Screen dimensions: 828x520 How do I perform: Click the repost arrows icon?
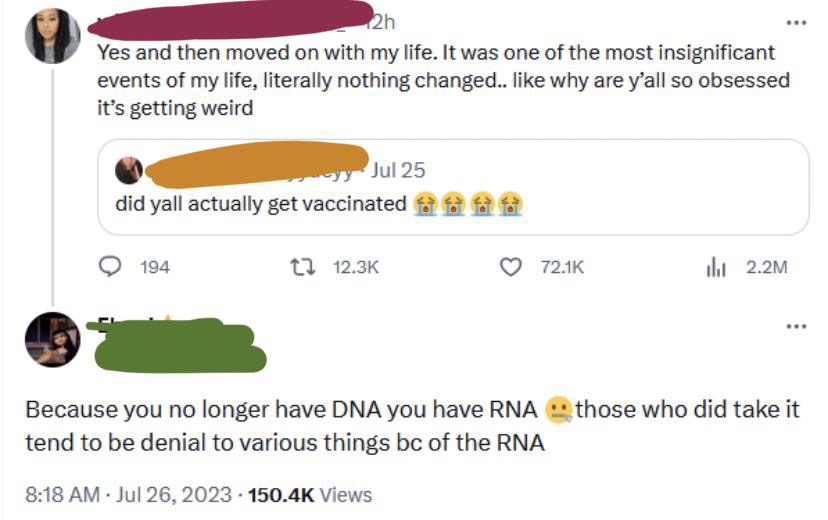pyautogui.click(x=297, y=267)
